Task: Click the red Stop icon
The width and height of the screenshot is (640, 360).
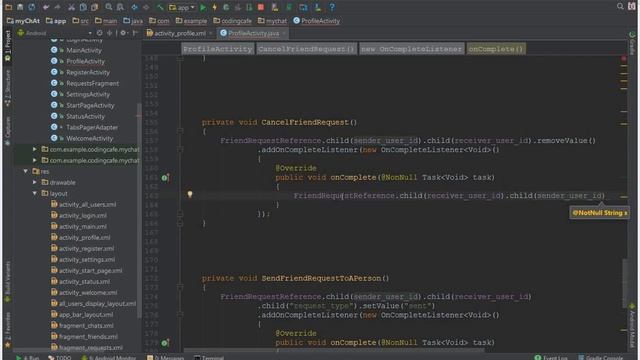Action: tap(261, 7)
